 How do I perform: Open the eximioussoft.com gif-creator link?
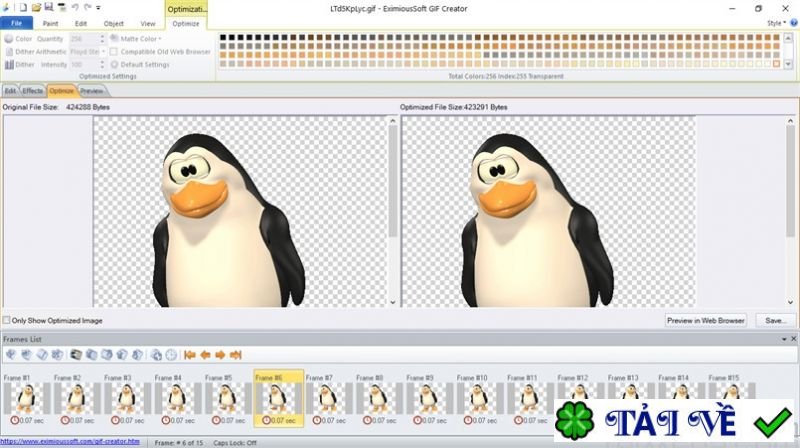70,441
